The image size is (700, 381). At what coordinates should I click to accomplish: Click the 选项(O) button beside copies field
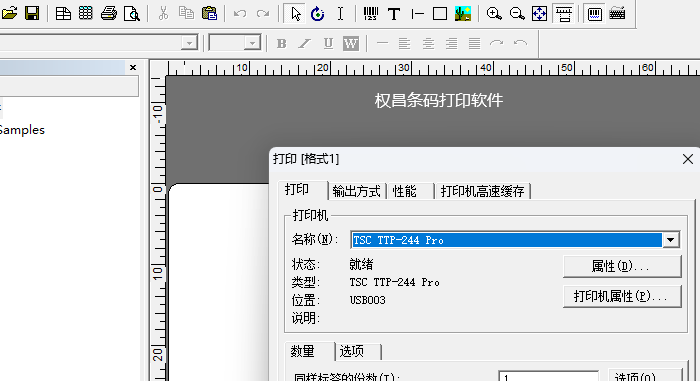point(646,376)
